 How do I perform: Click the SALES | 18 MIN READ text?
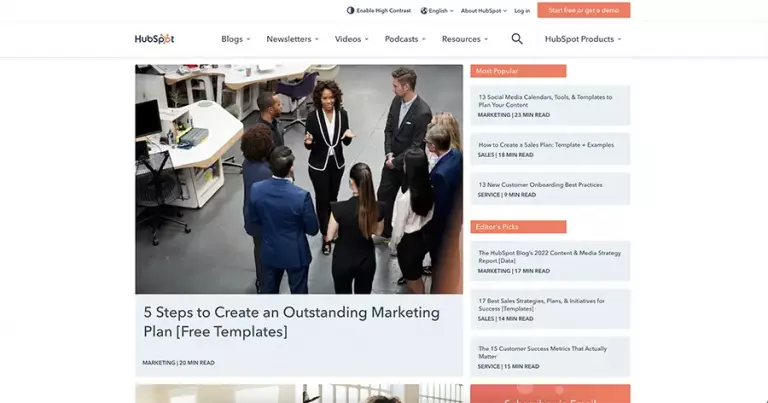tap(505, 155)
